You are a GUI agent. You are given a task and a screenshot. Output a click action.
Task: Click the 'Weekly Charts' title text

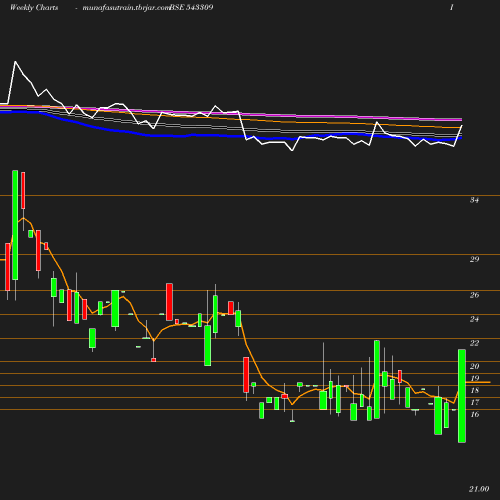point(34,7)
